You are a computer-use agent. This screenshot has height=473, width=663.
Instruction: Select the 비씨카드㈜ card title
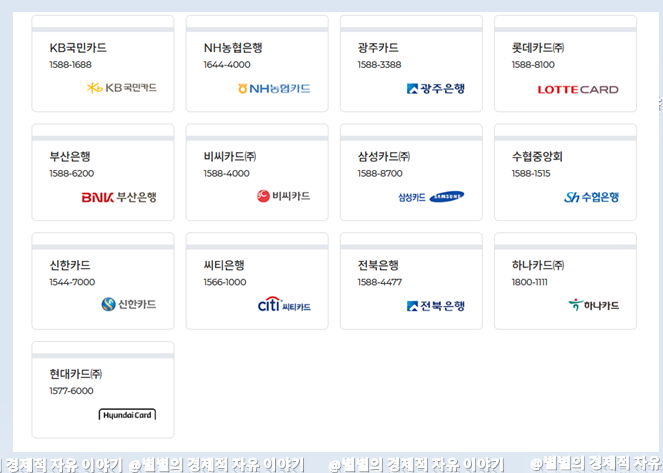coord(230,156)
